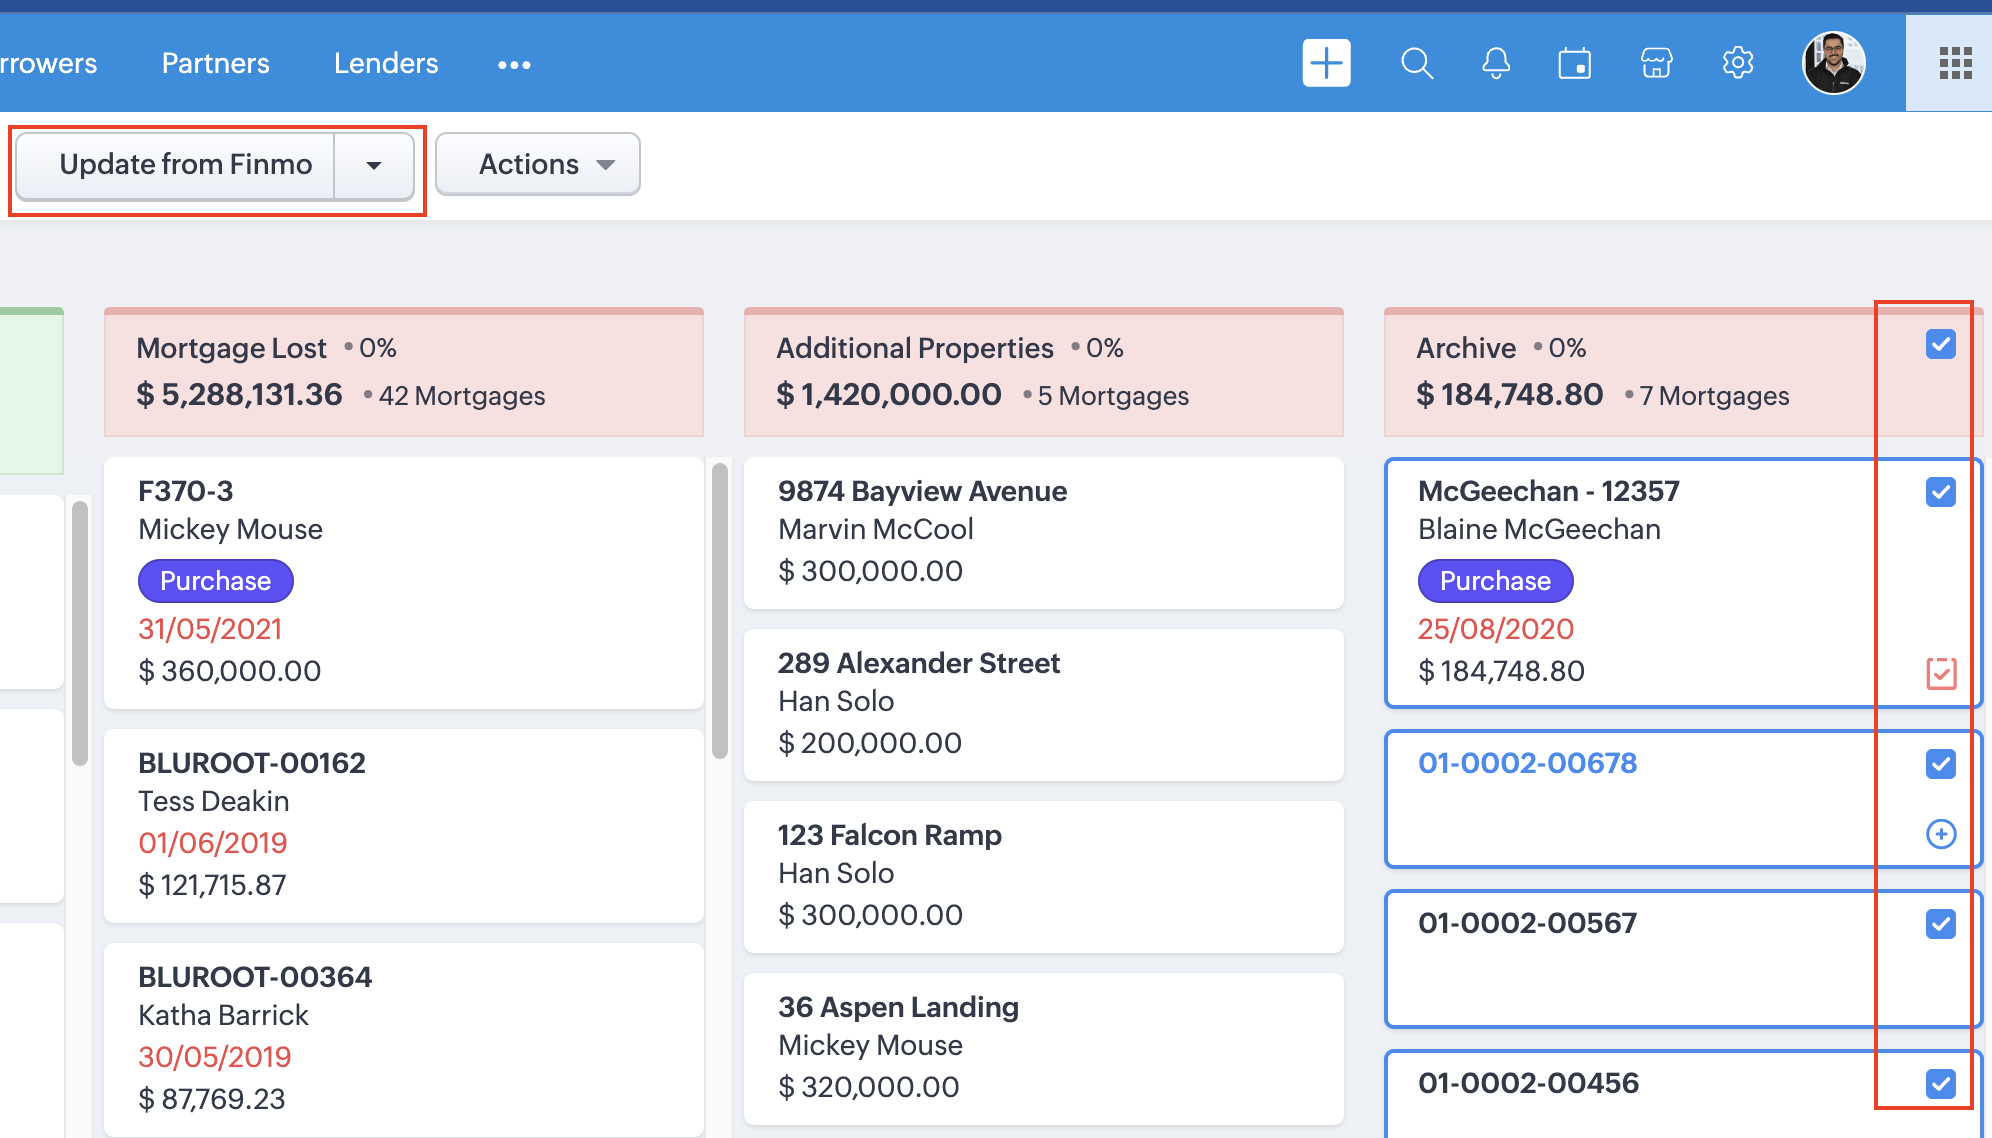This screenshot has width=1992, height=1138.
Task: Switch to the Lenders tab
Action: click(386, 64)
